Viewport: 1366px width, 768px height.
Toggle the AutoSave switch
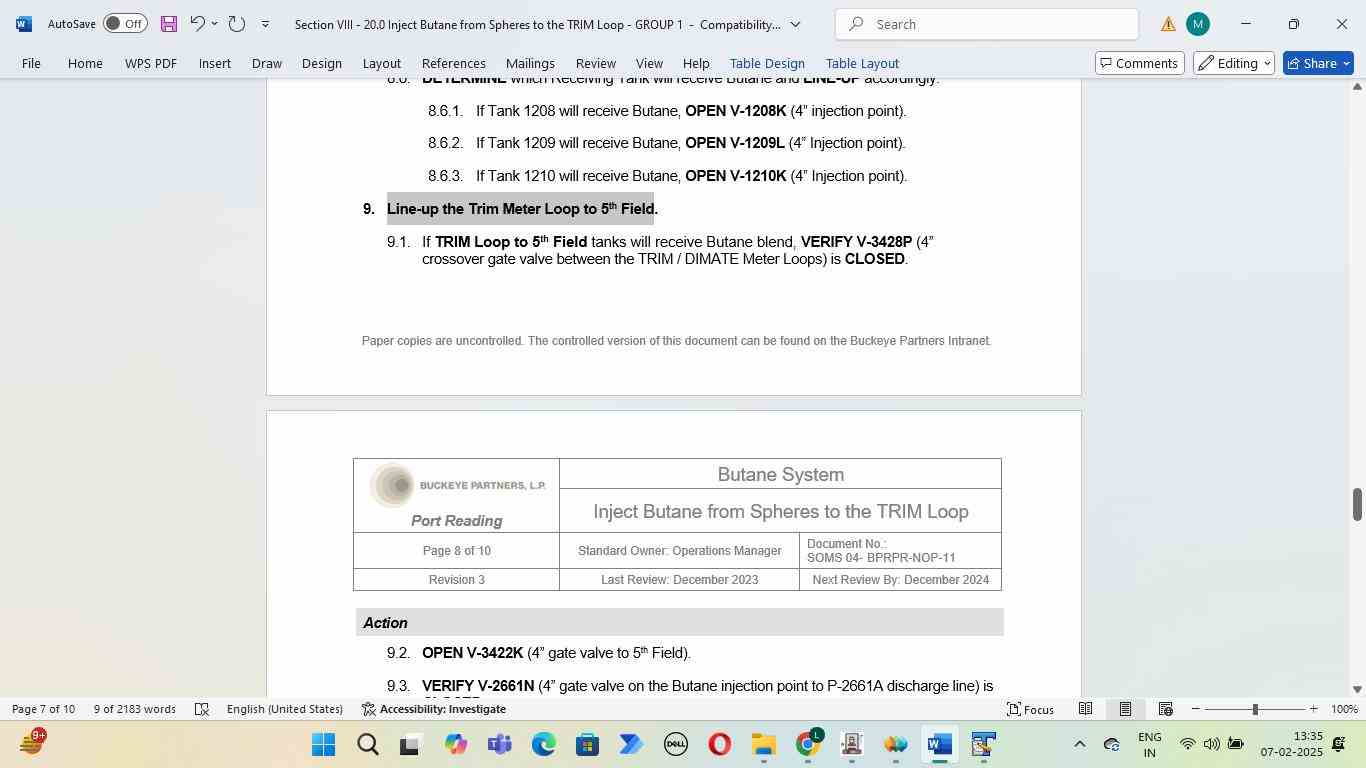pos(125,23)
